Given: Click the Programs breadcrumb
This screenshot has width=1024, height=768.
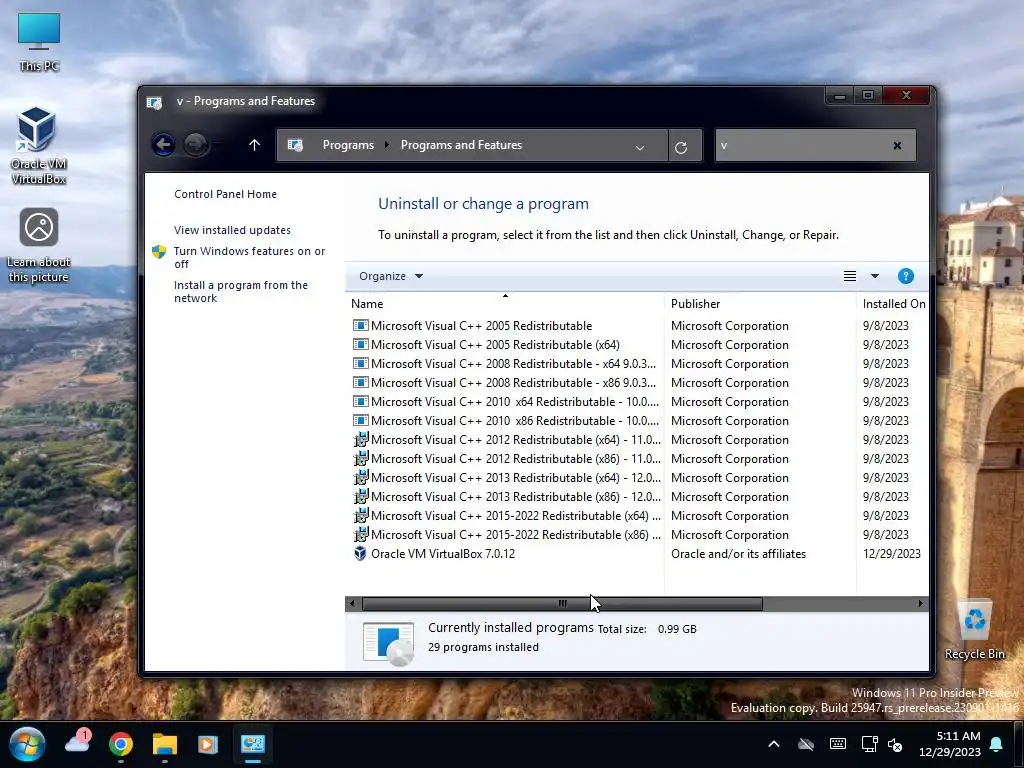Looking at the screenshot, I should [348, 145].
